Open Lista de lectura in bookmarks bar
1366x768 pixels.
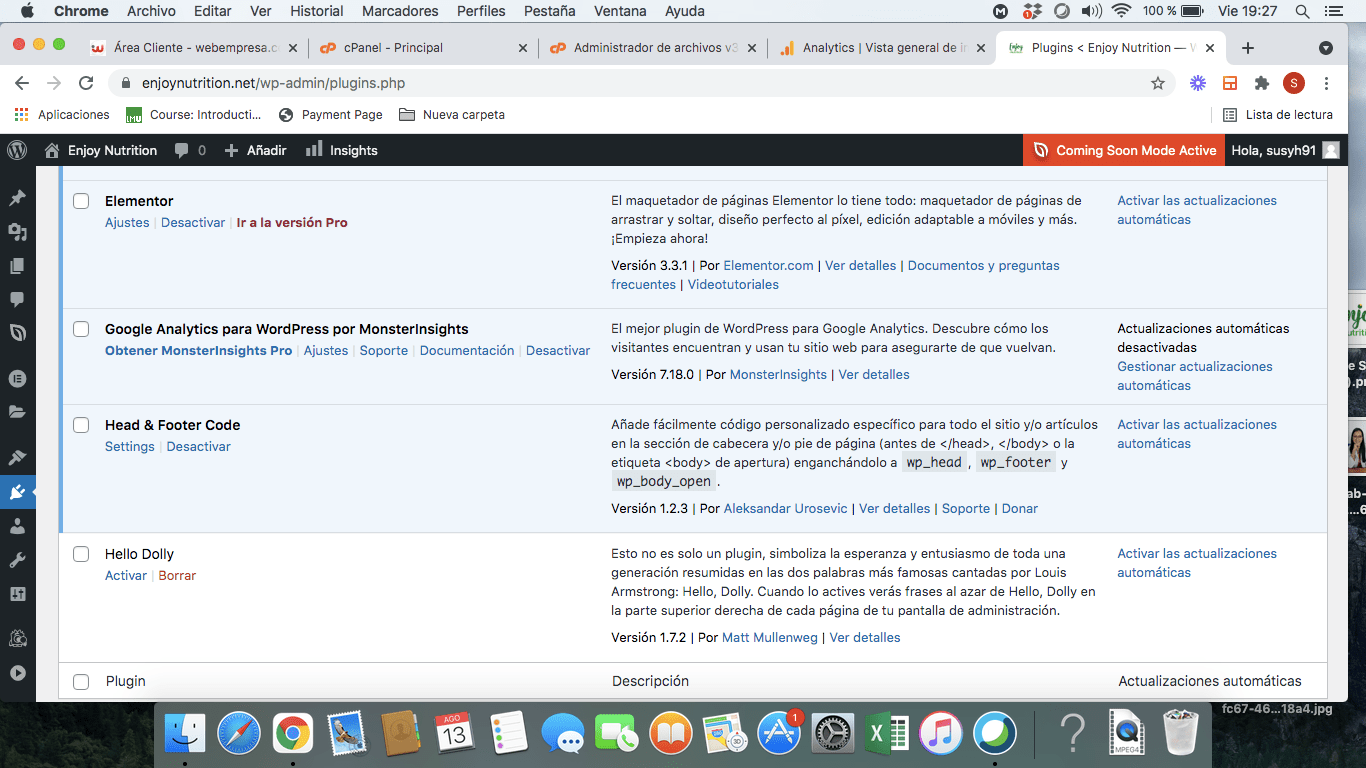tap(1278, 115)
